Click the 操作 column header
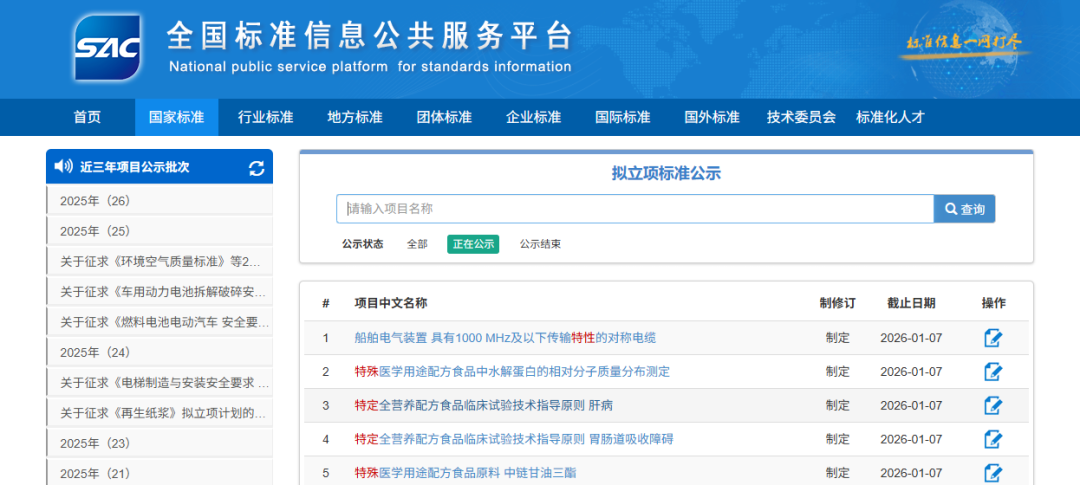The width and height of the screenshot is (1080, 485). click(x=993, y=303)
